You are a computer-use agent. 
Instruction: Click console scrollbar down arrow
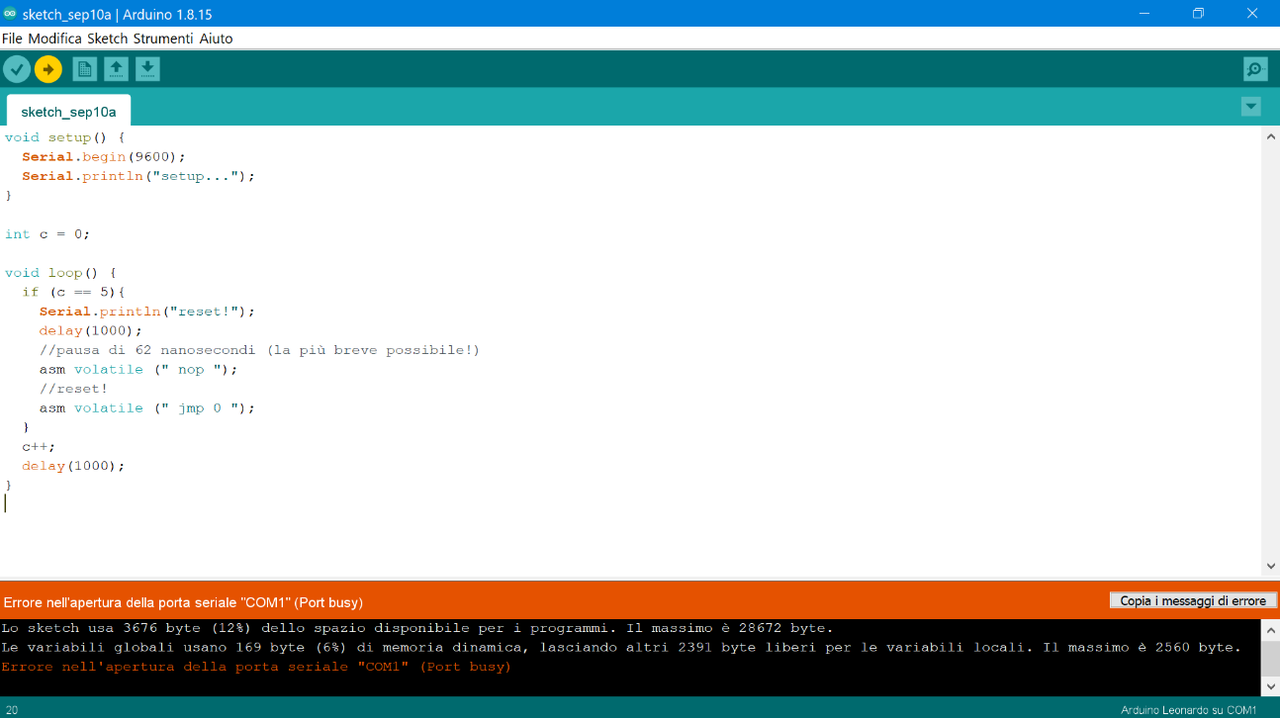1271,687
